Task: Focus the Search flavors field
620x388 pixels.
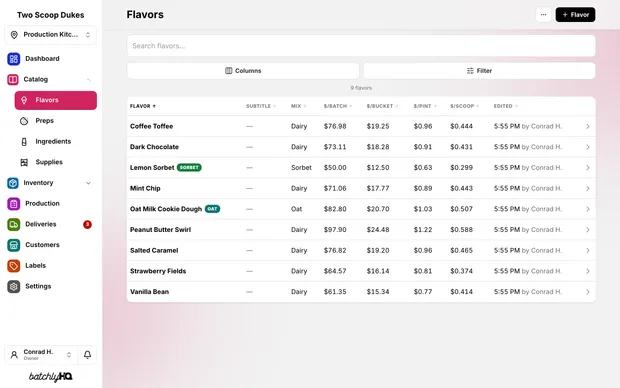Action: coord(361,46)
